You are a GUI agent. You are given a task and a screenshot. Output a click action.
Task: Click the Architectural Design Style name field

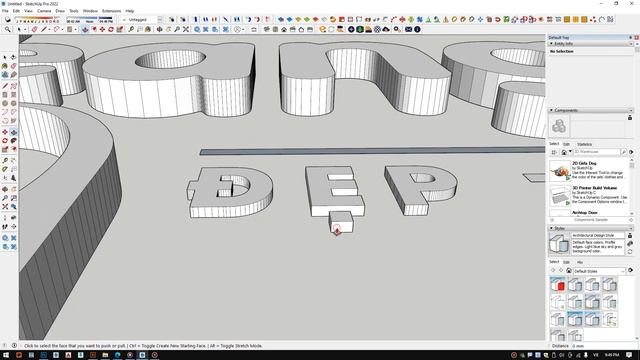click(x=598, y=236)
